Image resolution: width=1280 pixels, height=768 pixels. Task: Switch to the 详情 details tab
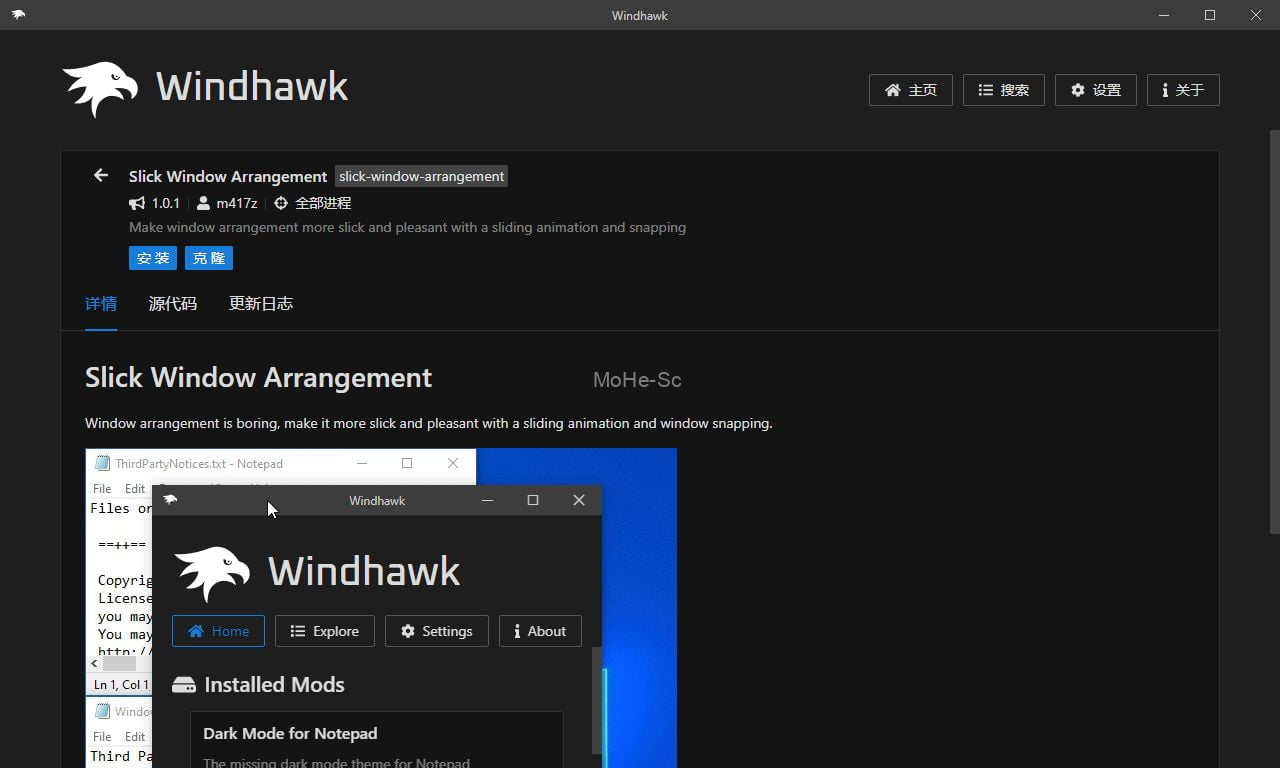click(x=101, y=304)
